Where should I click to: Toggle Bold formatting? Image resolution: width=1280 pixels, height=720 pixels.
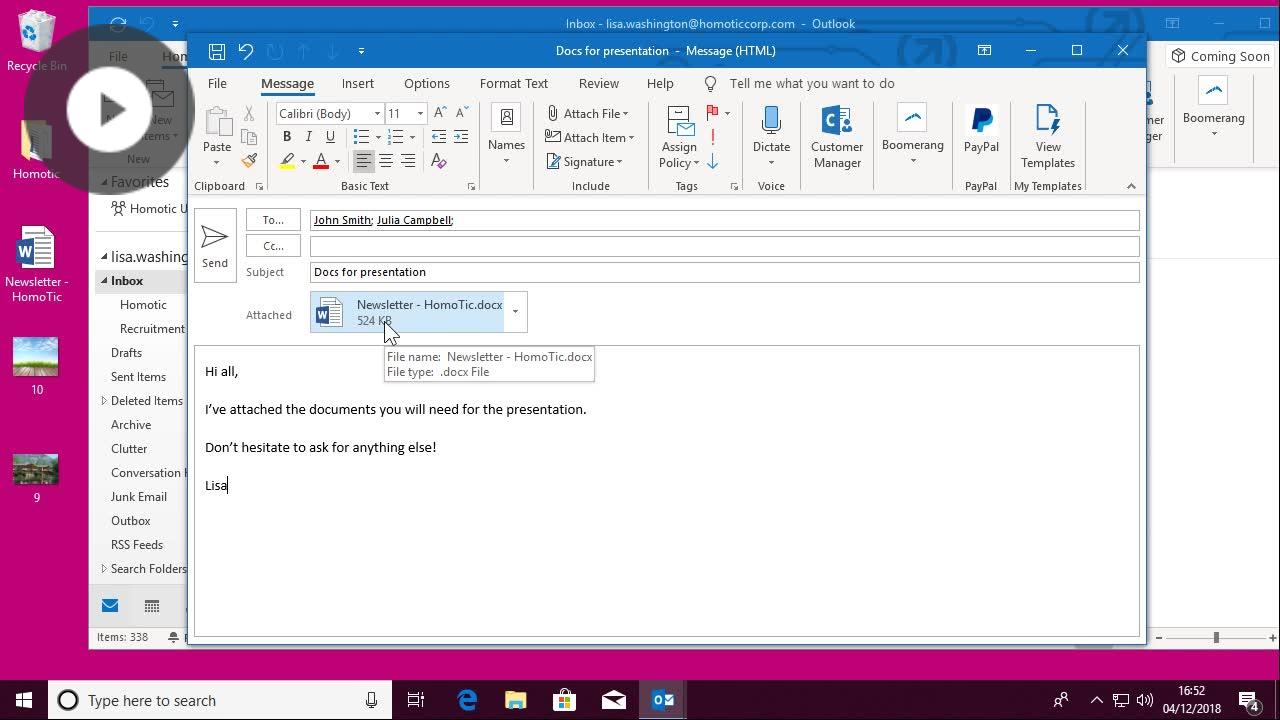tap(287, 137)
